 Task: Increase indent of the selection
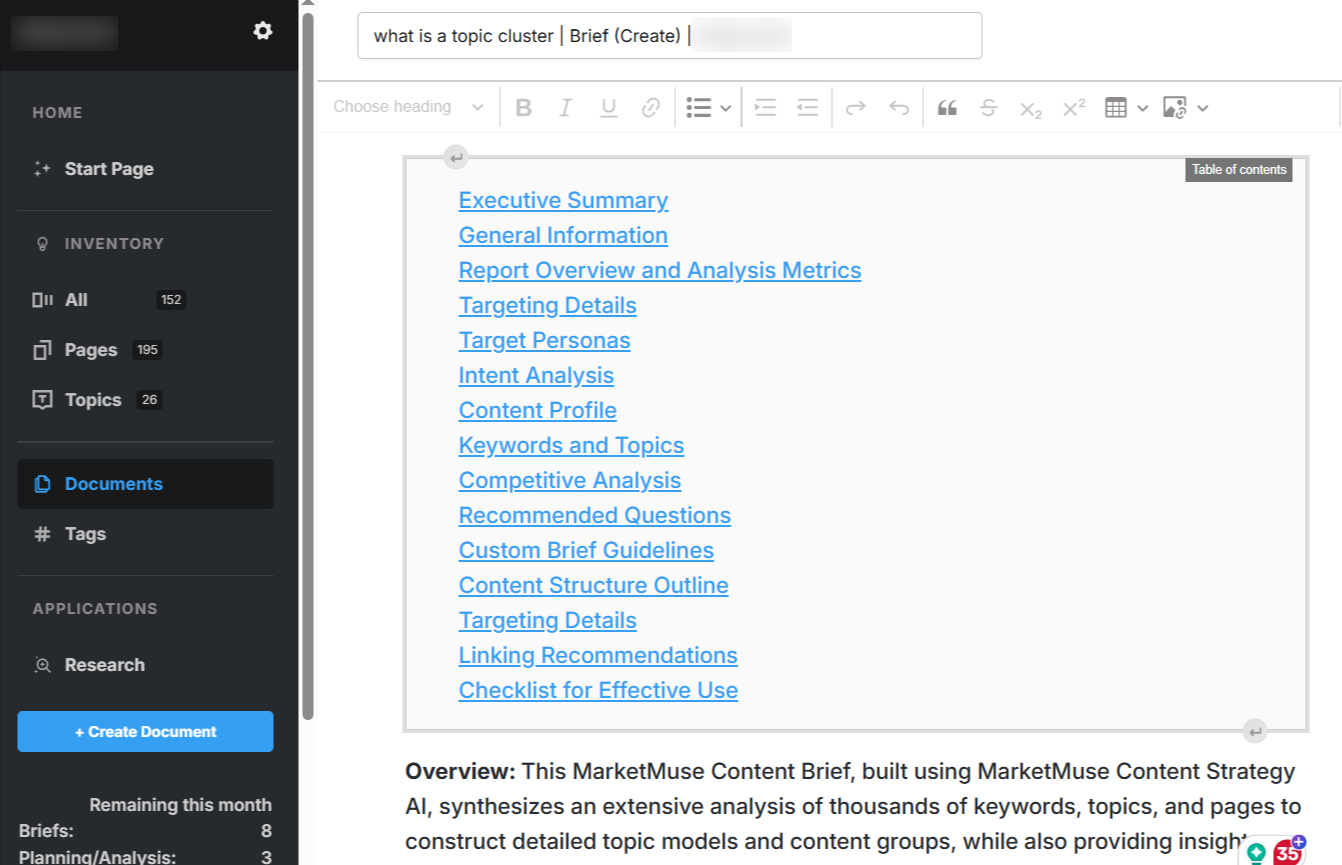coord(765,108)
